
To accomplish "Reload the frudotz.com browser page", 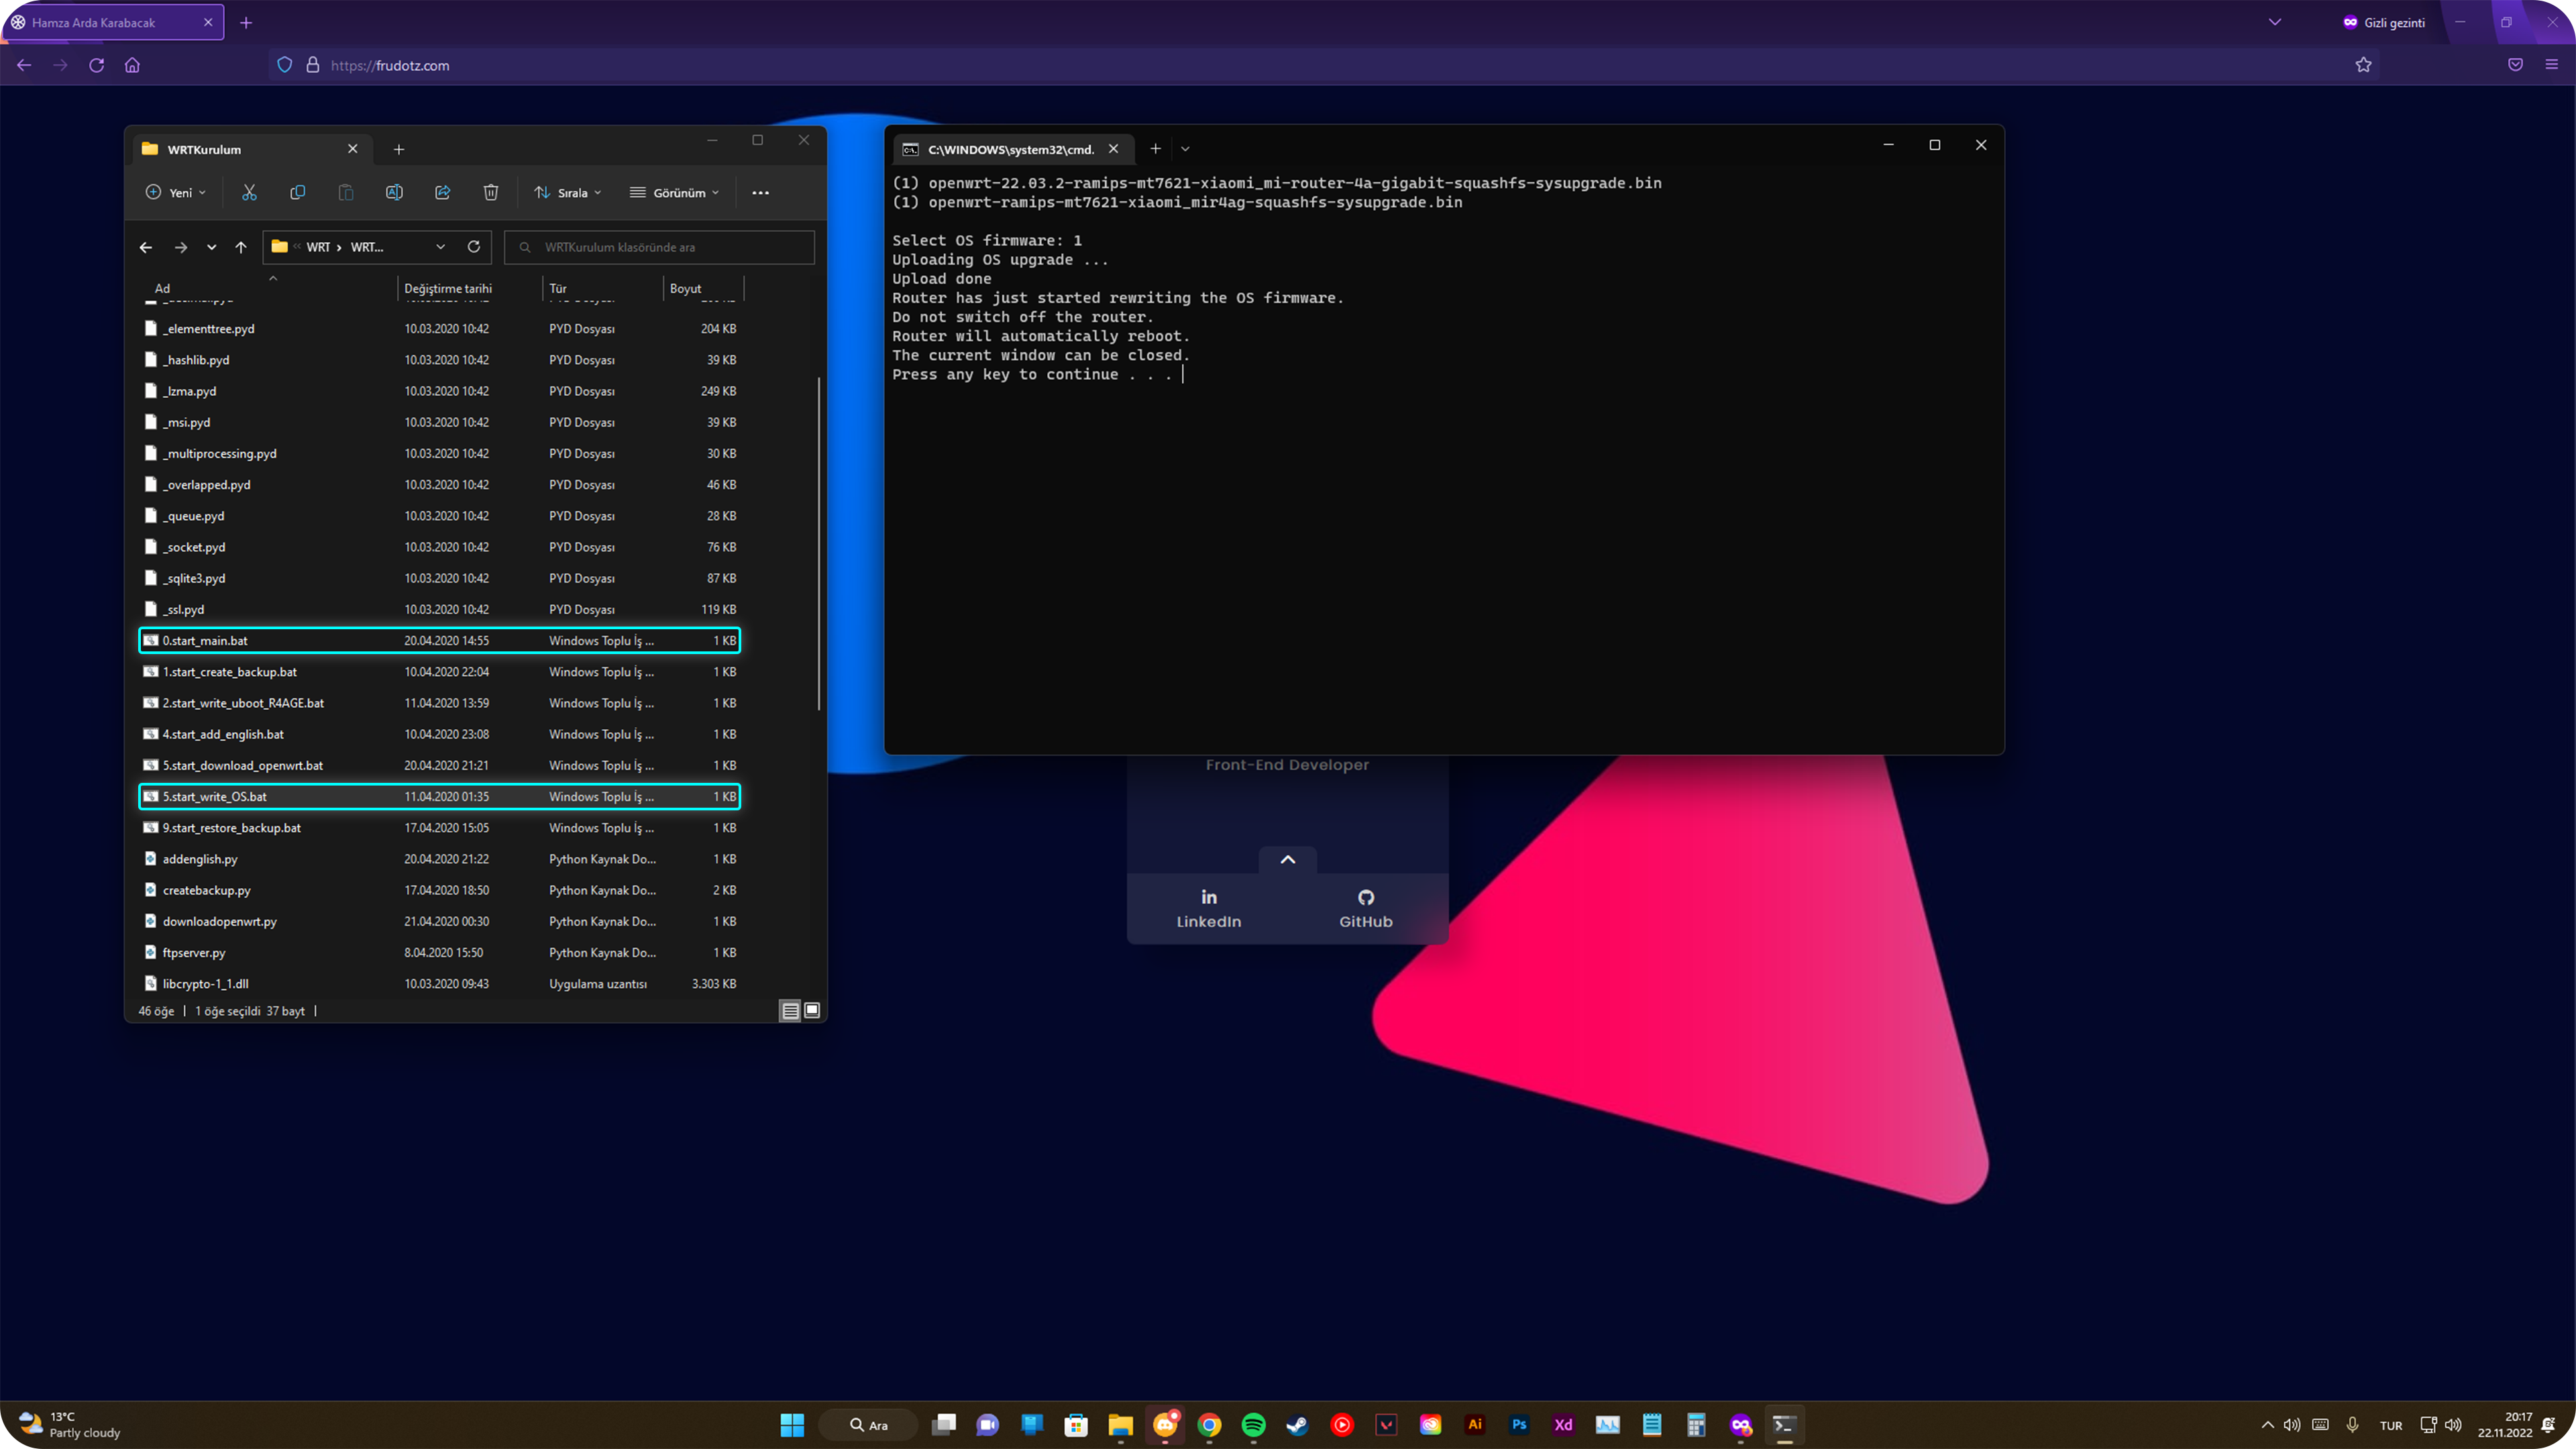I will [97, 65].
